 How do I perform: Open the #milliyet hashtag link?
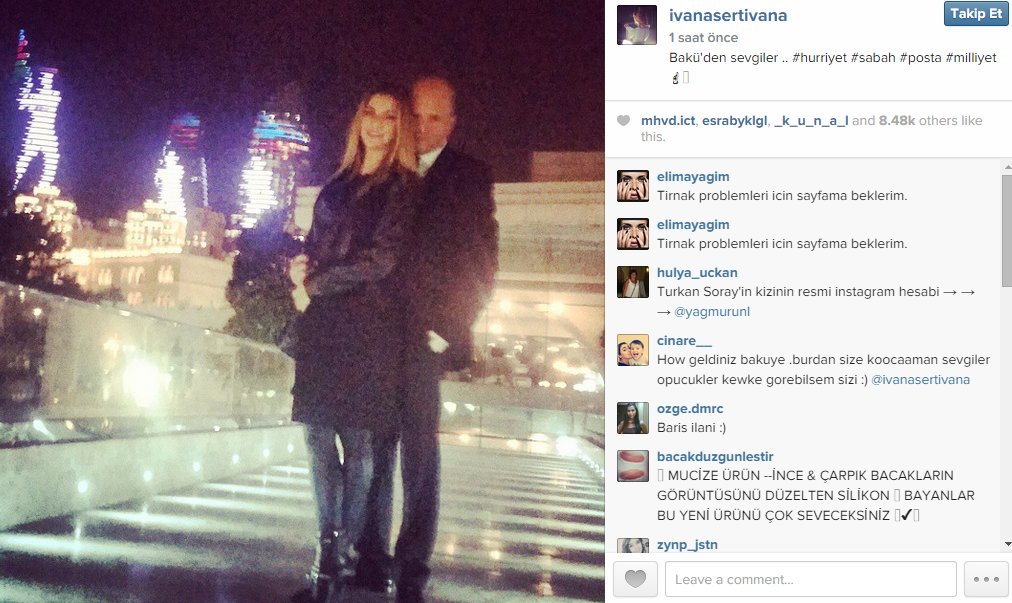pos(971,57)
